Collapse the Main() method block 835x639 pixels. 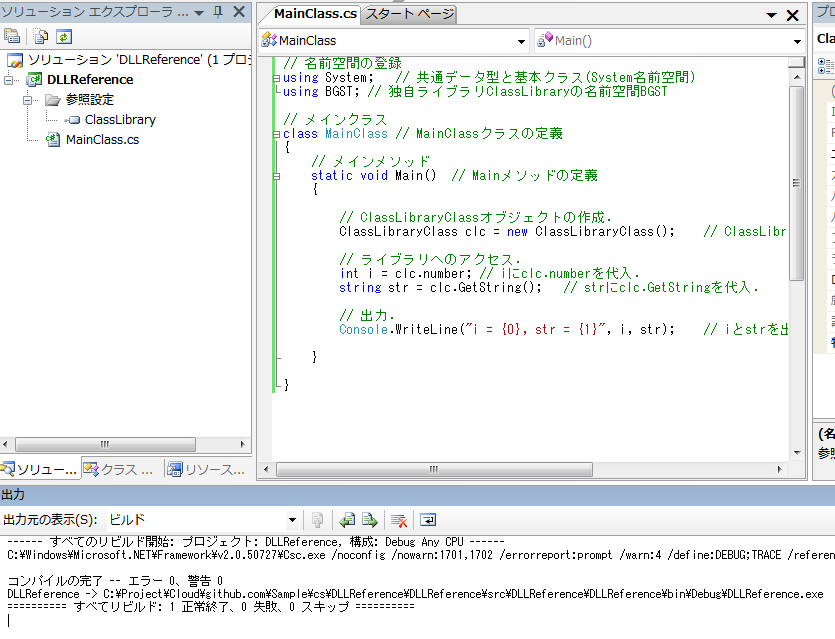pyautogui.click(x=276, y=176)
